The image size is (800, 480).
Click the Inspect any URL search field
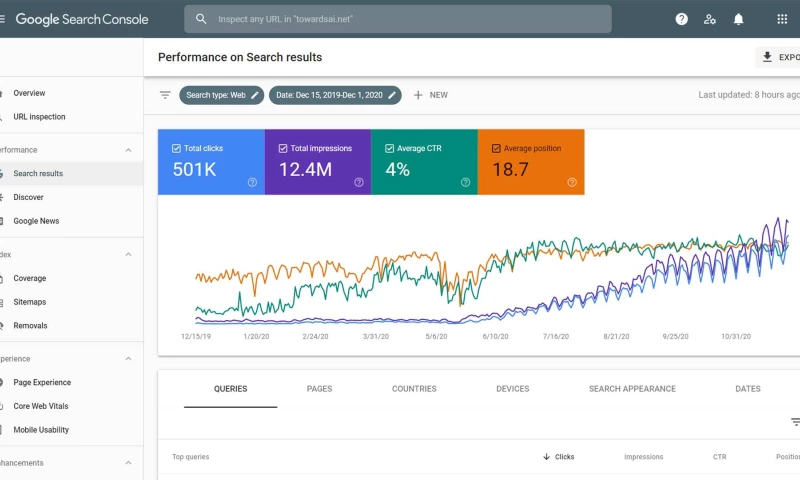(400, 19)
